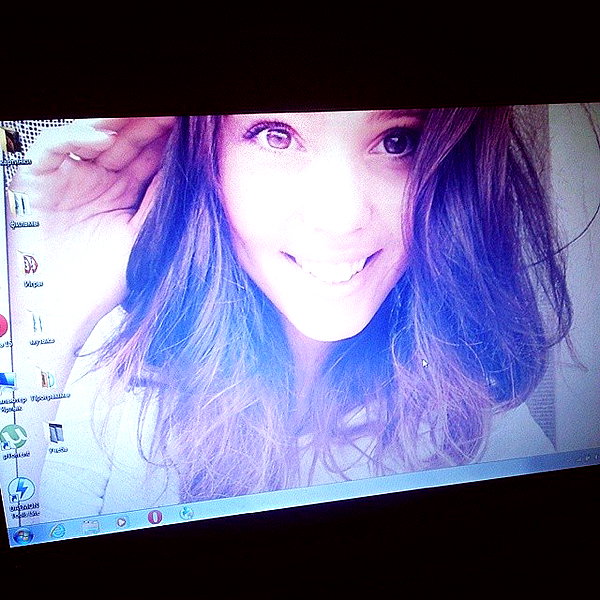Viewport: 600px width, 600px height.
Task: Open the Windows Start menu orb
Action: [23, 536]
